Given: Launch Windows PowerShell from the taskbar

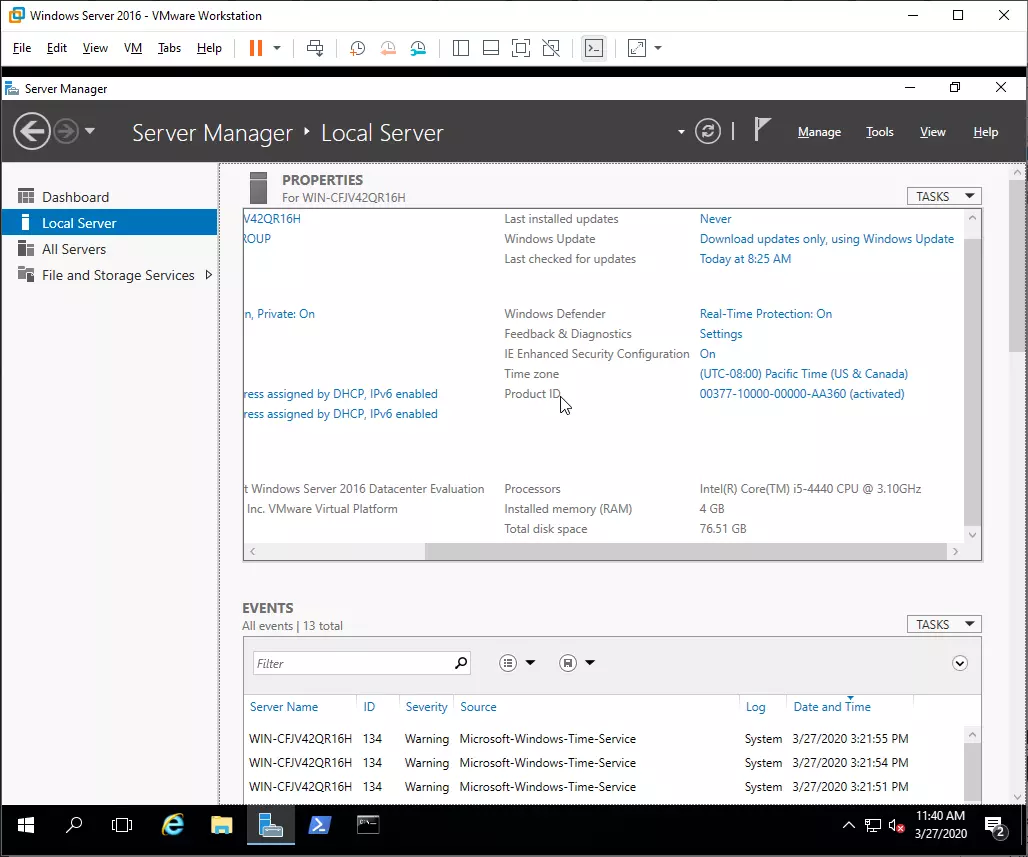Looking at the screenshot, I should tap(319, 825).
